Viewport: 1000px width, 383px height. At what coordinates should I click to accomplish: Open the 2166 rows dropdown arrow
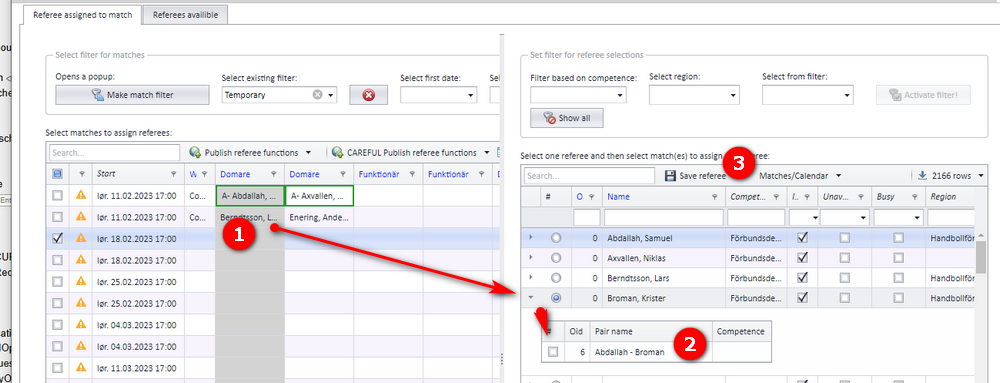pos(980,176)
